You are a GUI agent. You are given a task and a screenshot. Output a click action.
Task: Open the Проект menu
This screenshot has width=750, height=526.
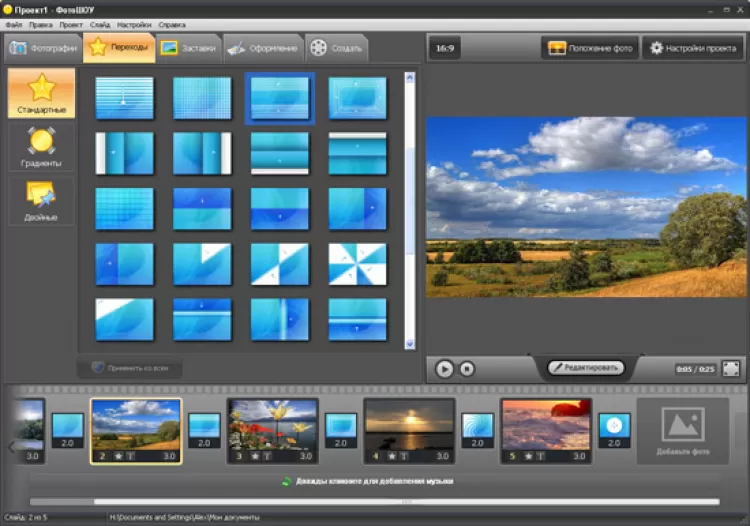click(71, 25)
